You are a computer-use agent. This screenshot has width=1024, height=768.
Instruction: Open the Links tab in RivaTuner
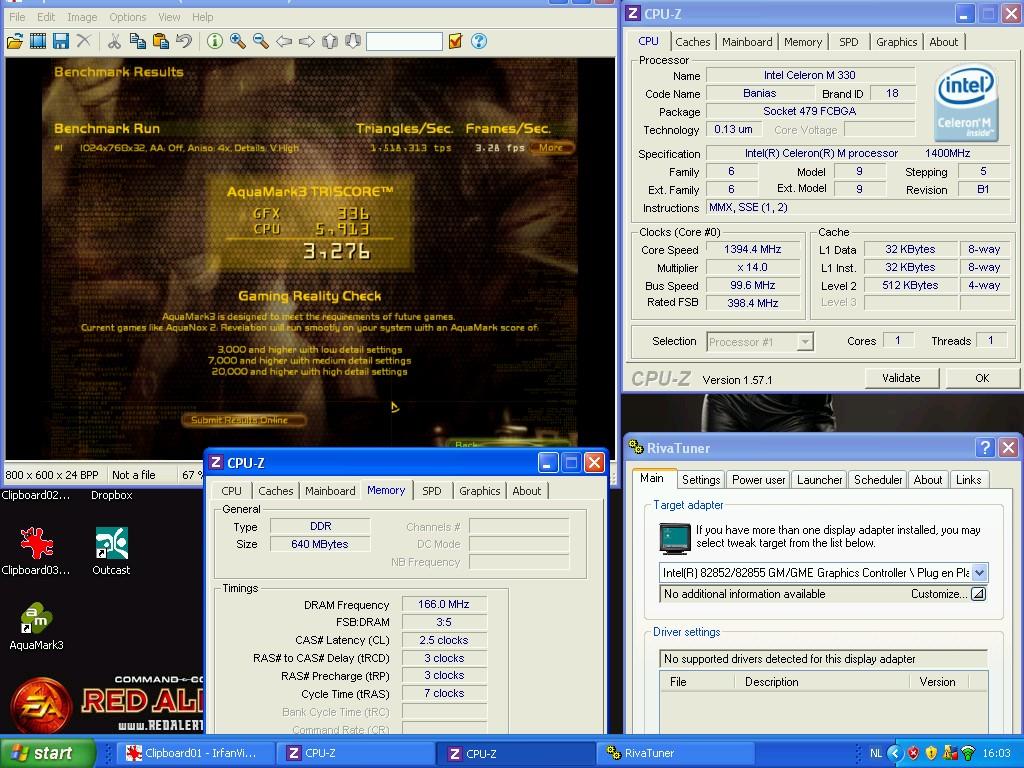tap(968, 480)
